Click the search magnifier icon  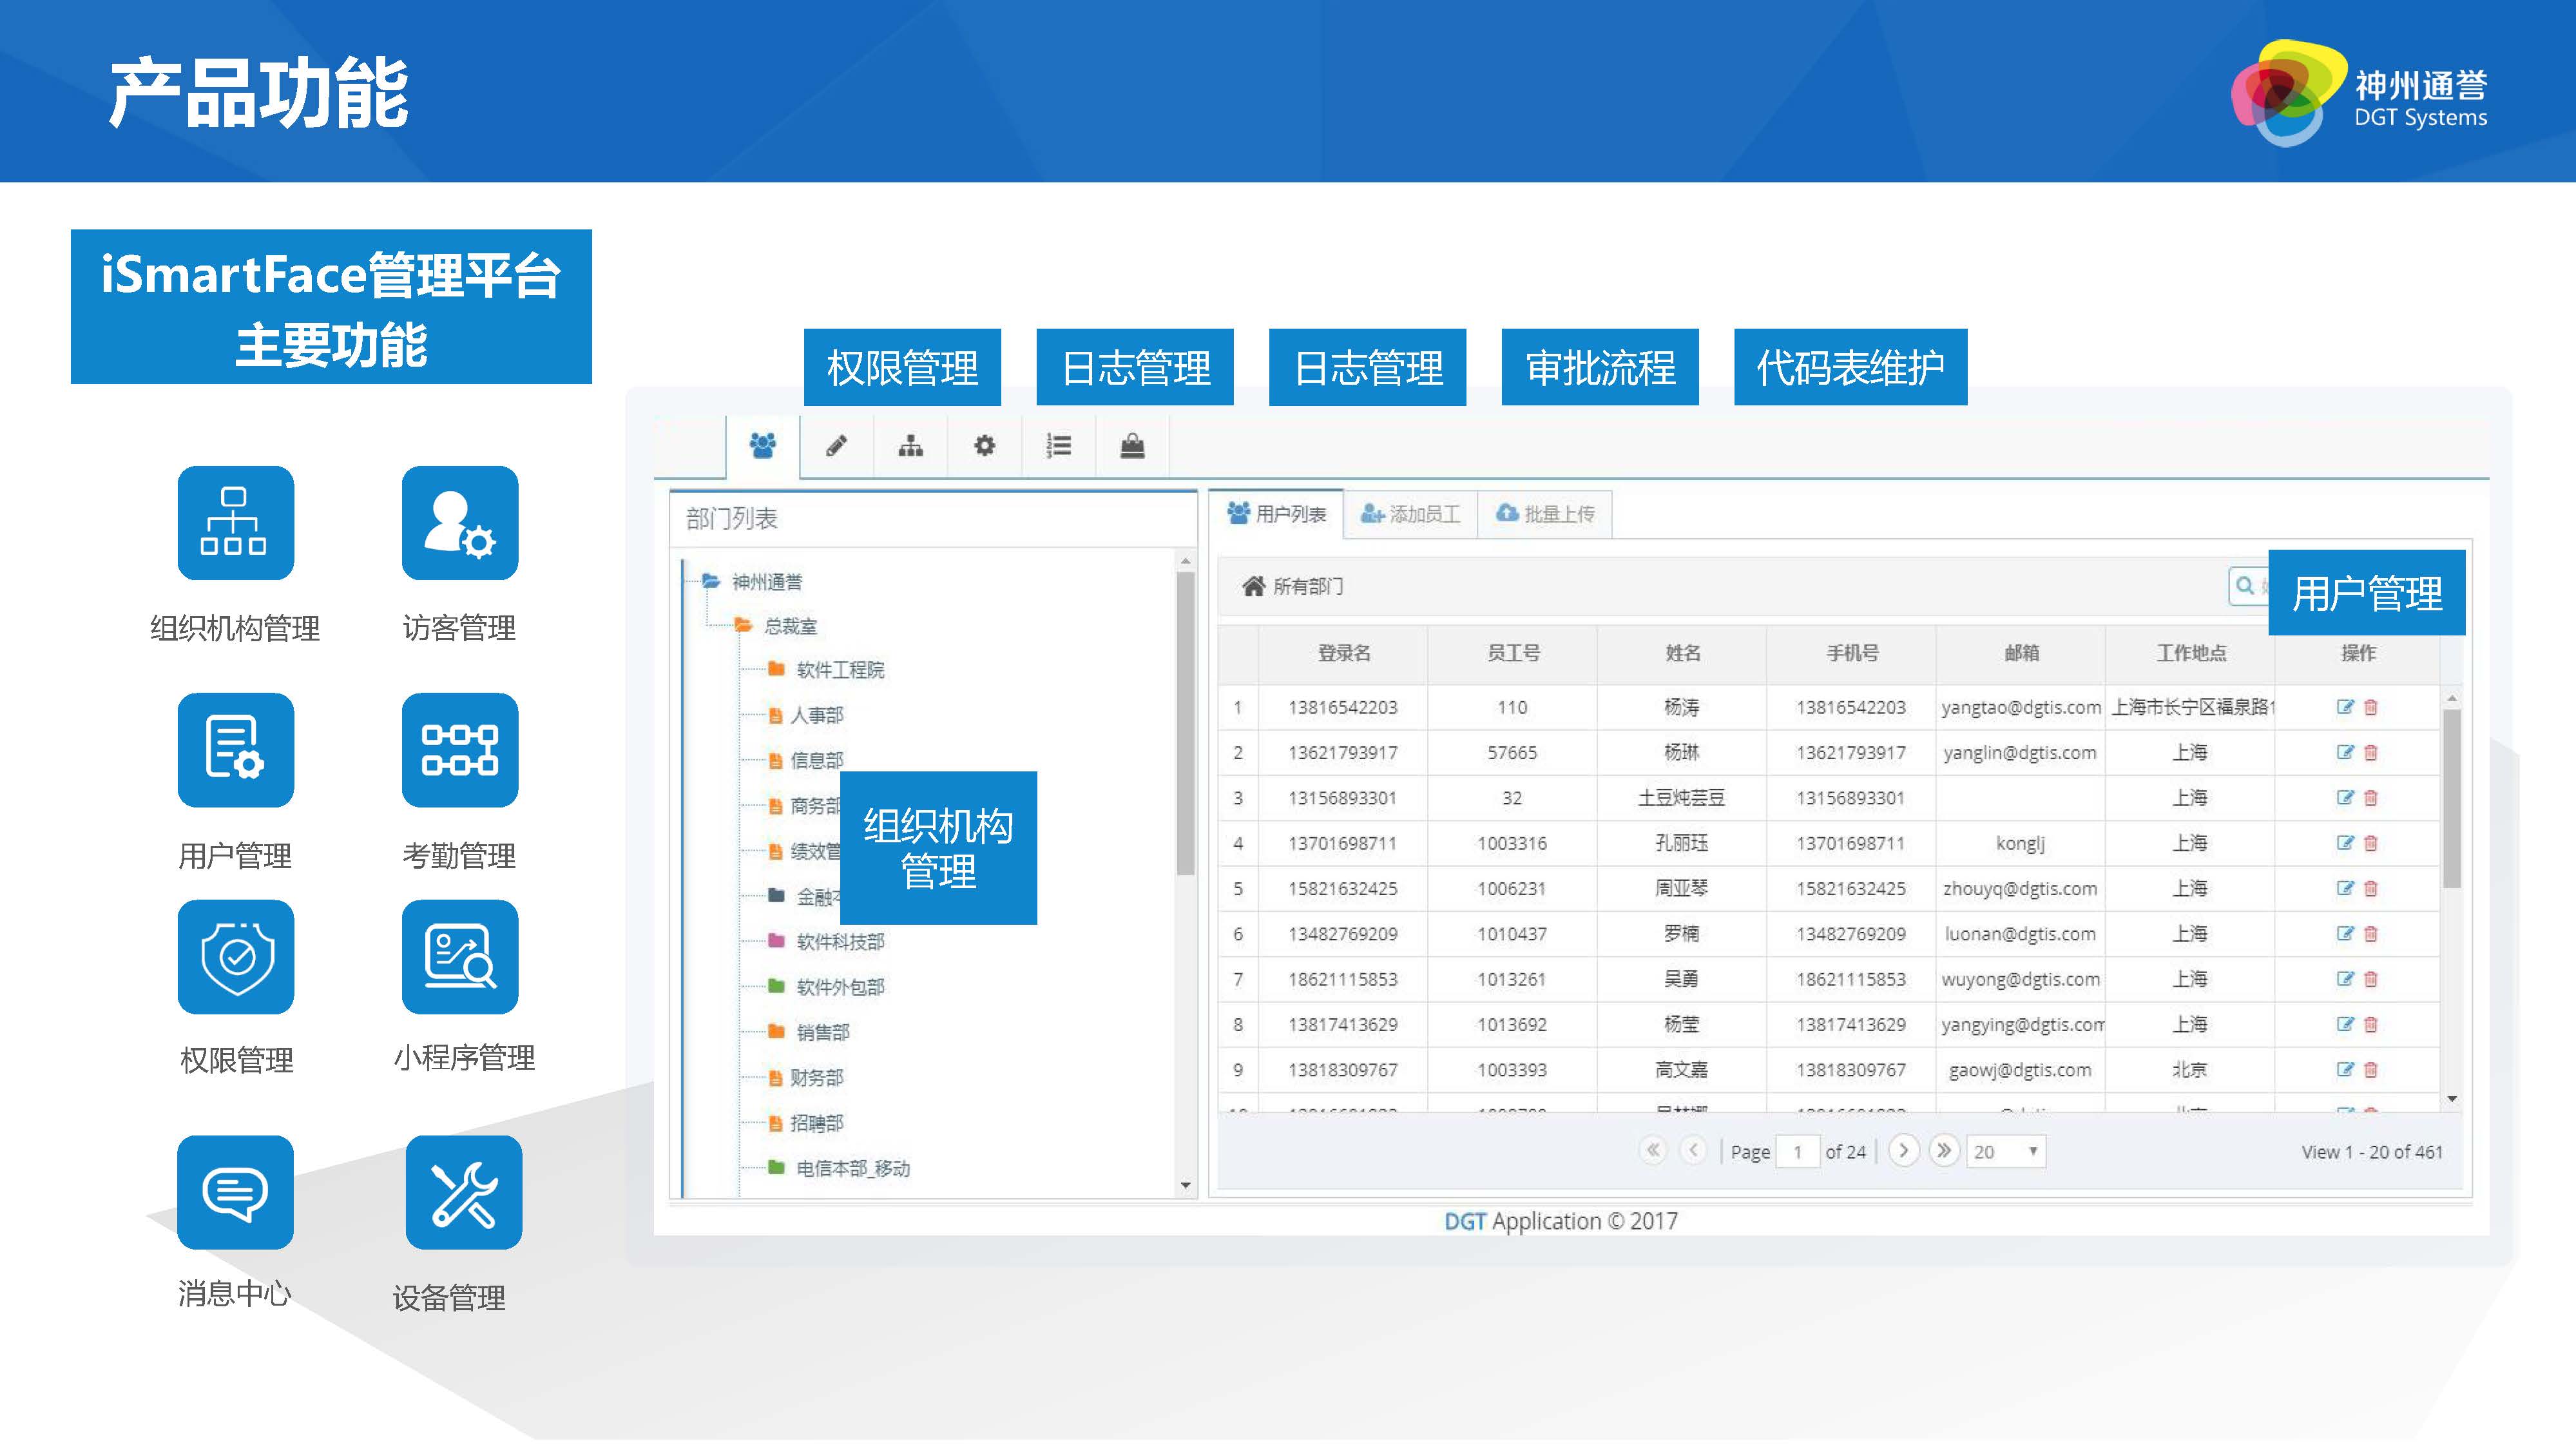click(x=2245, y=586)
